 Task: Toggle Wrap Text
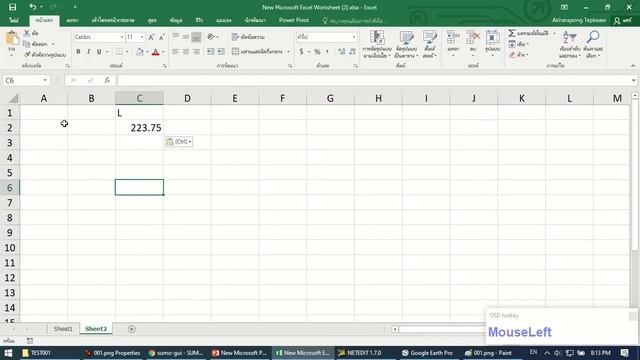[248, 37]
